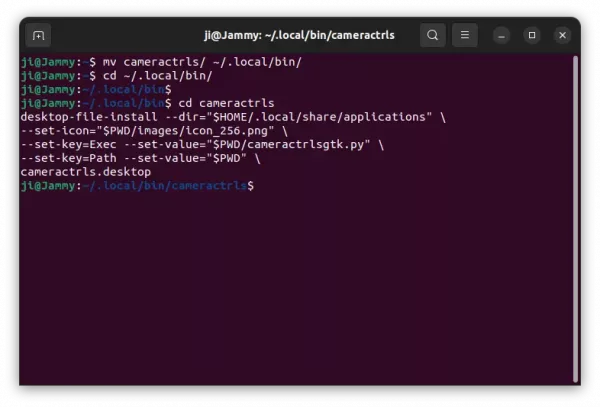Click the window title ji@Jammy: ~/.local/bin/cameractrls
Screen dimensions: 600x407
299,35
